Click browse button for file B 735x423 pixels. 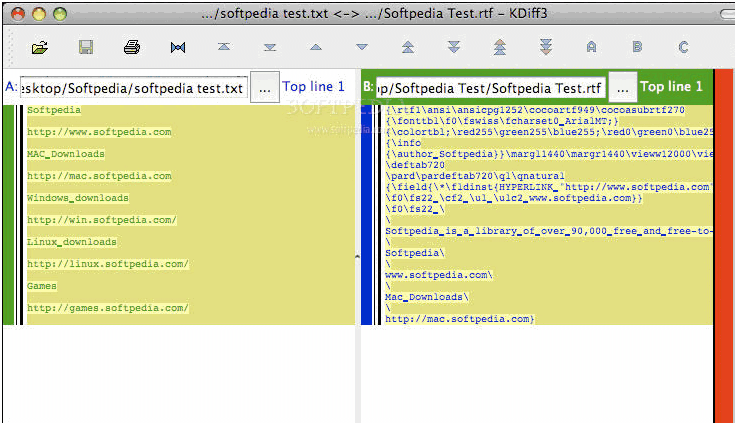622,88
